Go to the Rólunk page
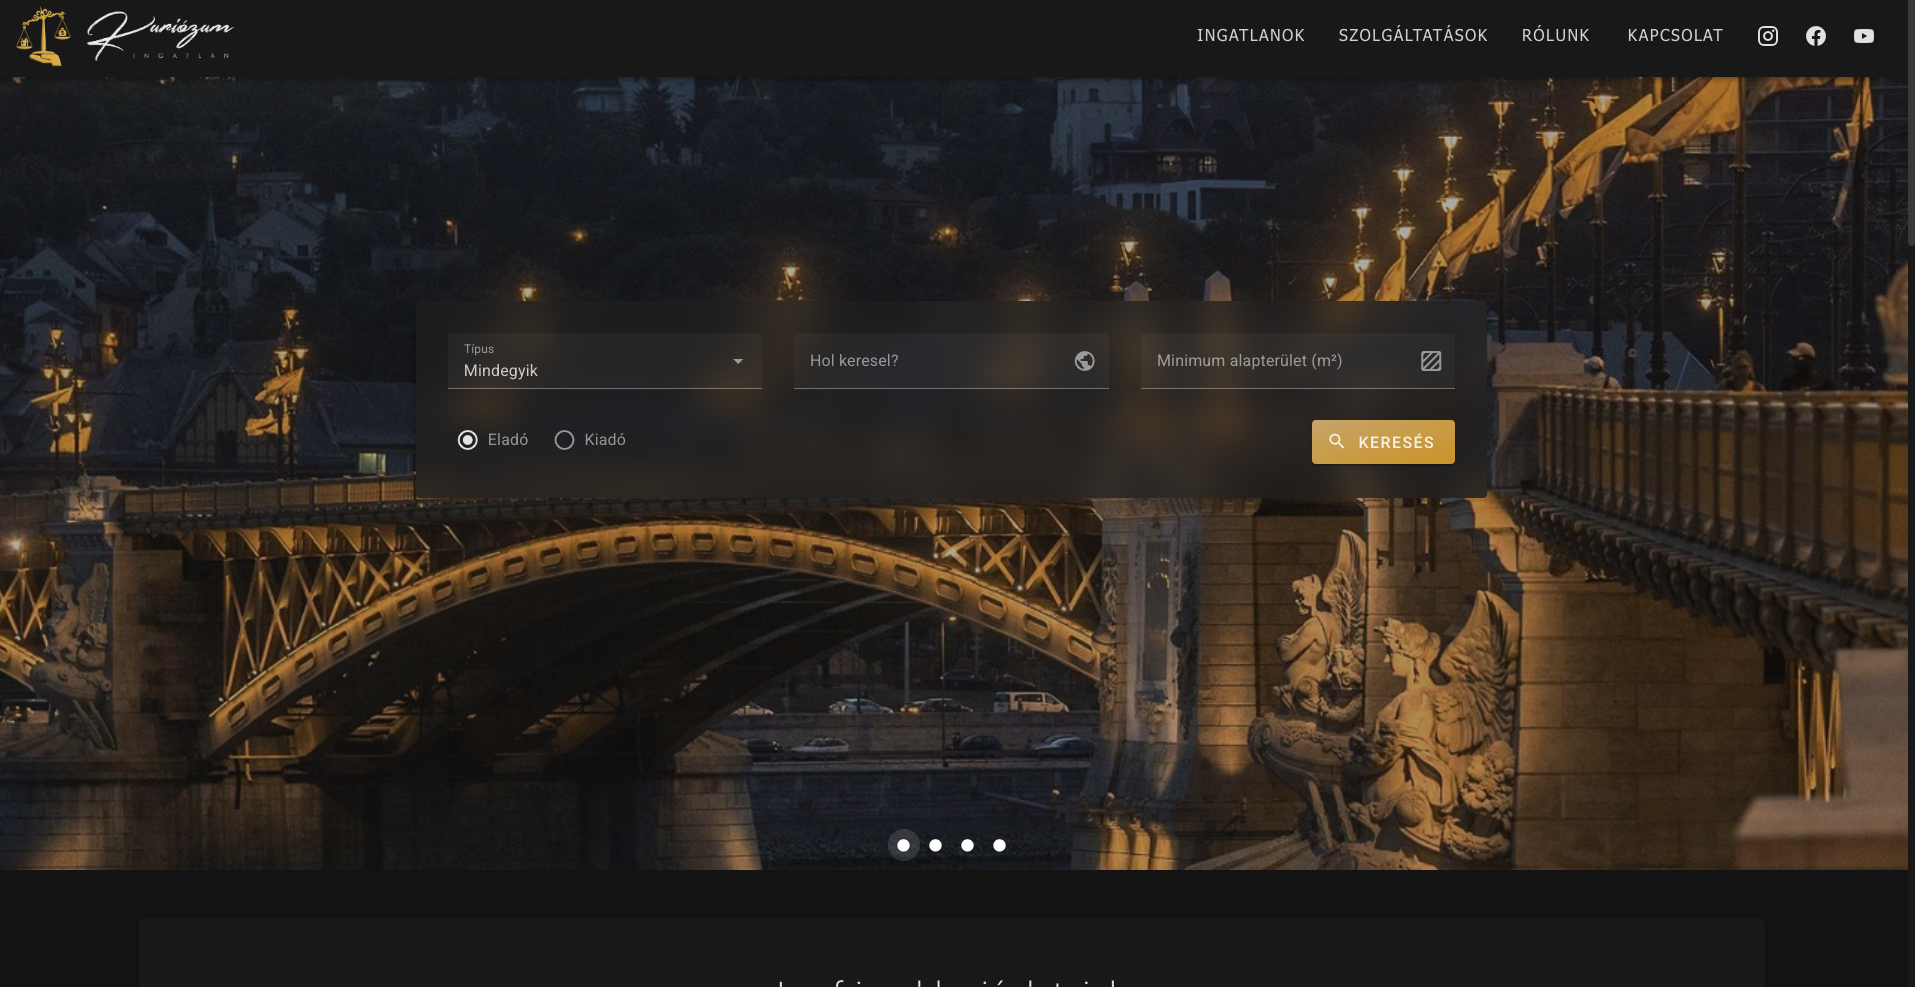Viewport: 1915px width, 987px height. pos(1555,36)
